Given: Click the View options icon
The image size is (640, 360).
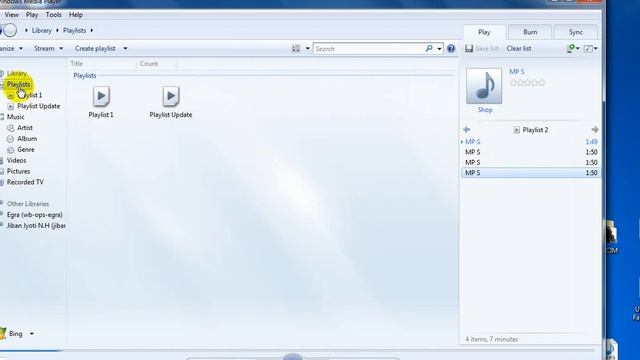Looking at the screenshot, I should (296, 49).
